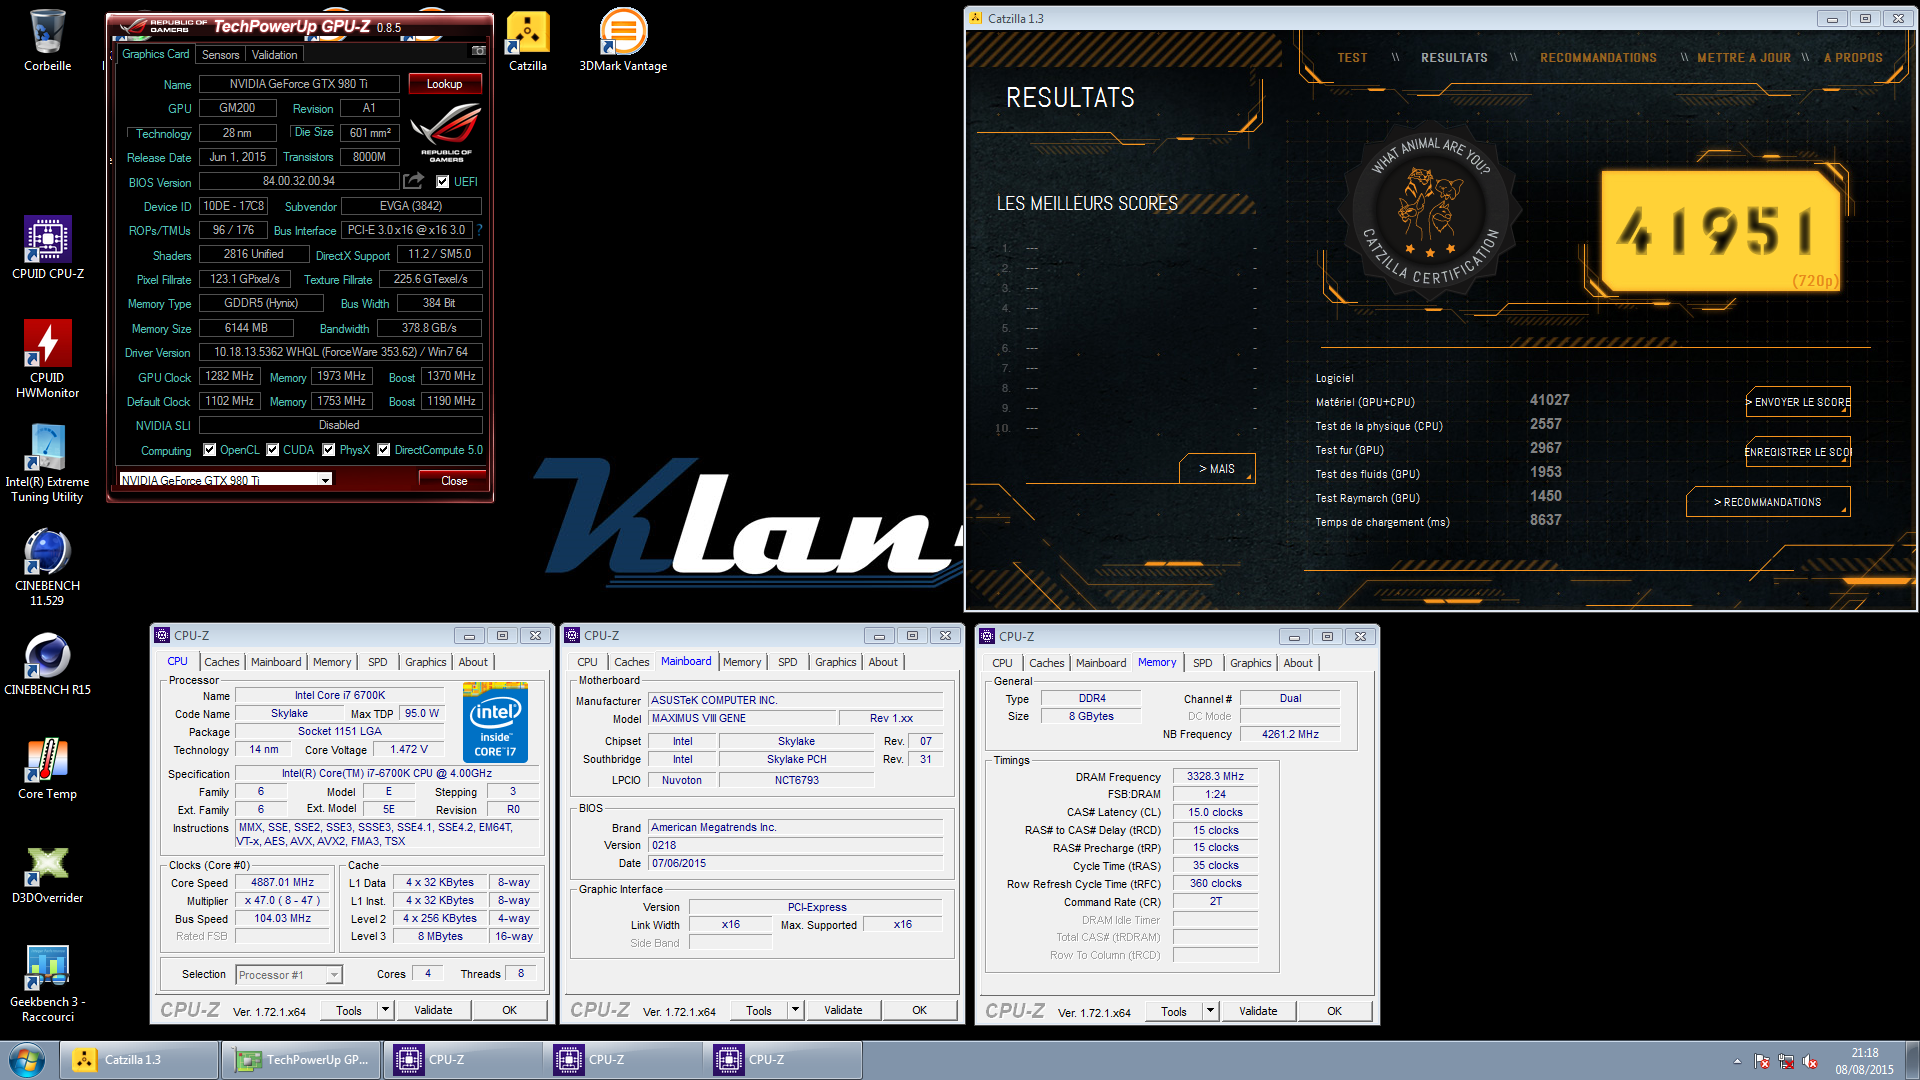The width and height of the screenshot is (1920, 1080).
Task: Click ENREGISTRER LE SCORE button
Action: (1798, 452)
